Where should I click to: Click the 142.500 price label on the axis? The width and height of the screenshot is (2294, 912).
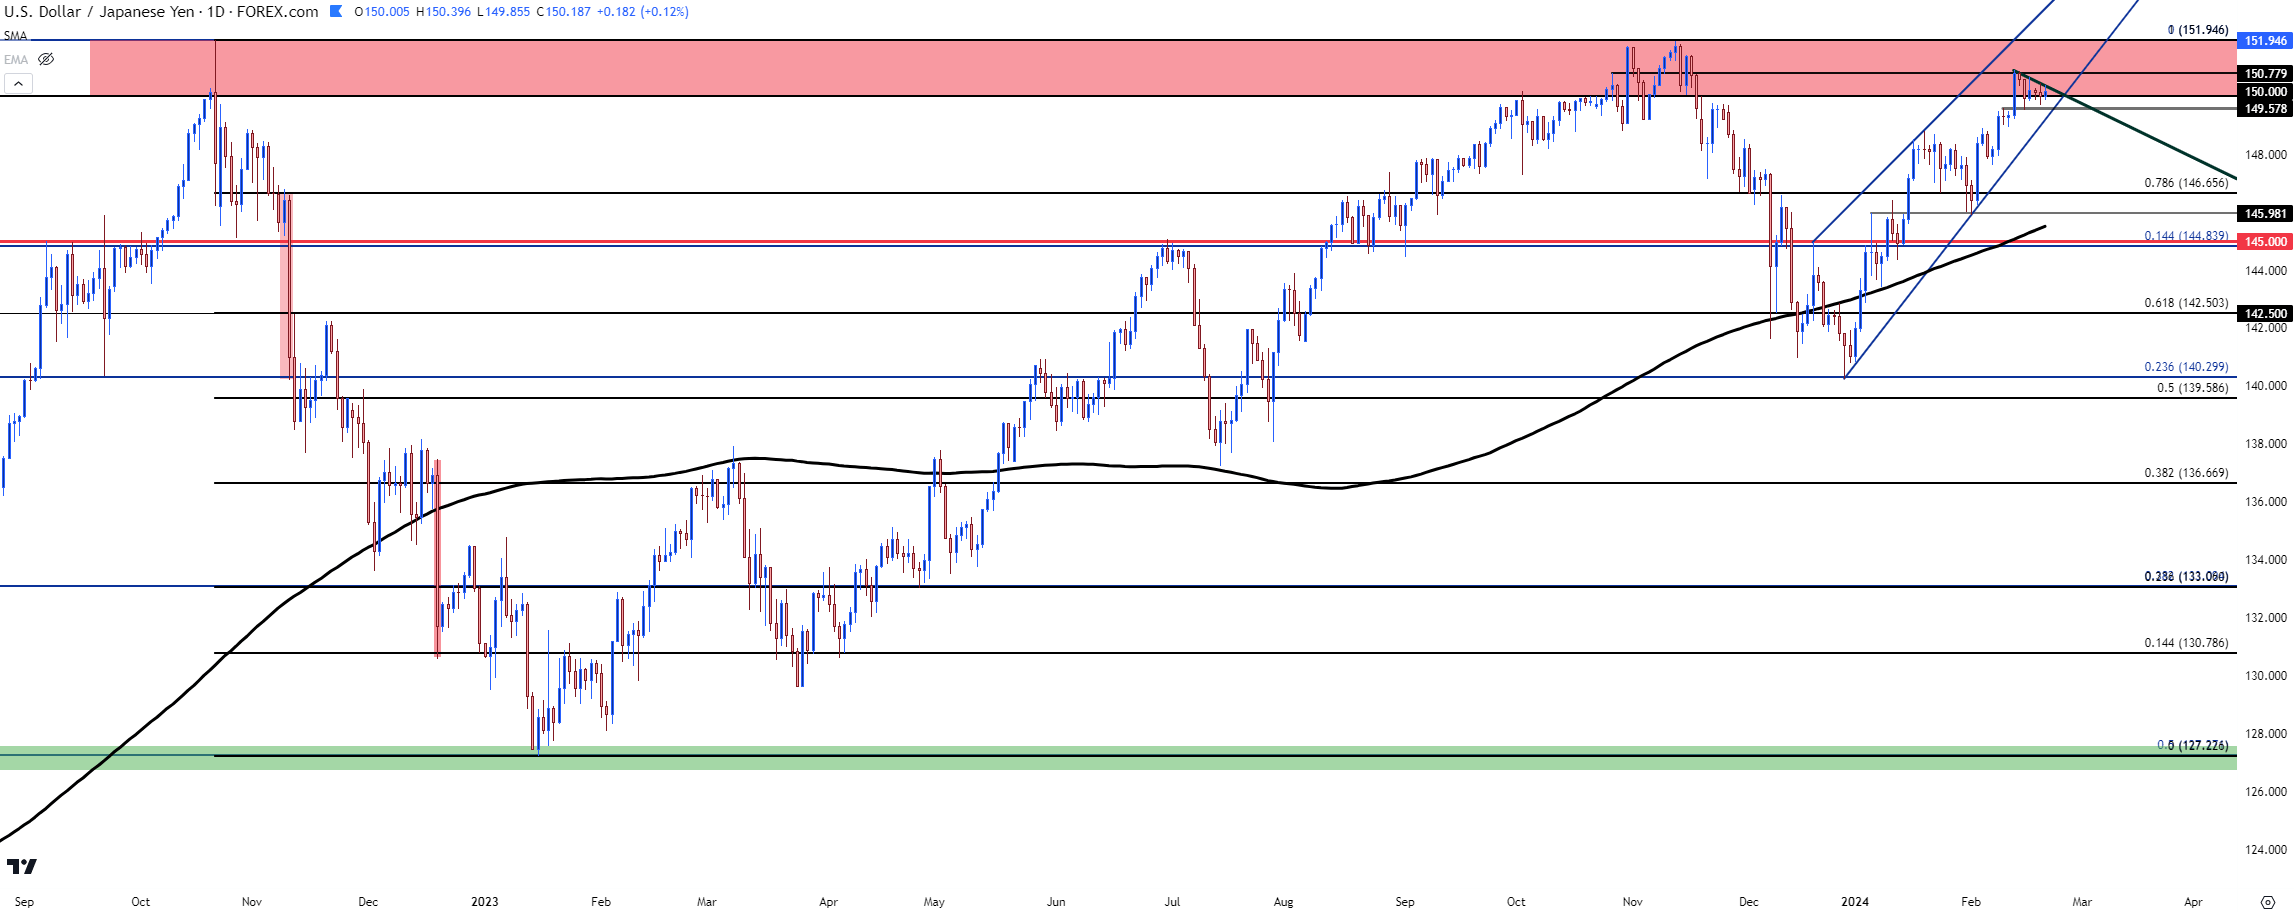[2265, 313]
